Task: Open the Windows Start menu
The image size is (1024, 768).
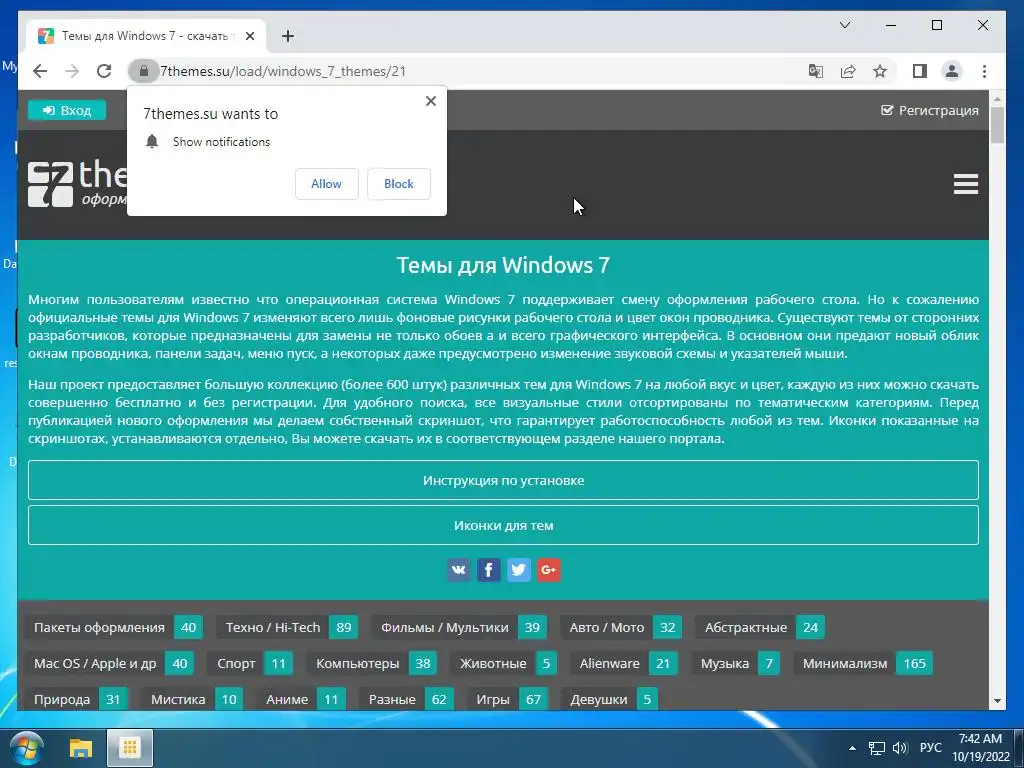Action: (27, 748)
